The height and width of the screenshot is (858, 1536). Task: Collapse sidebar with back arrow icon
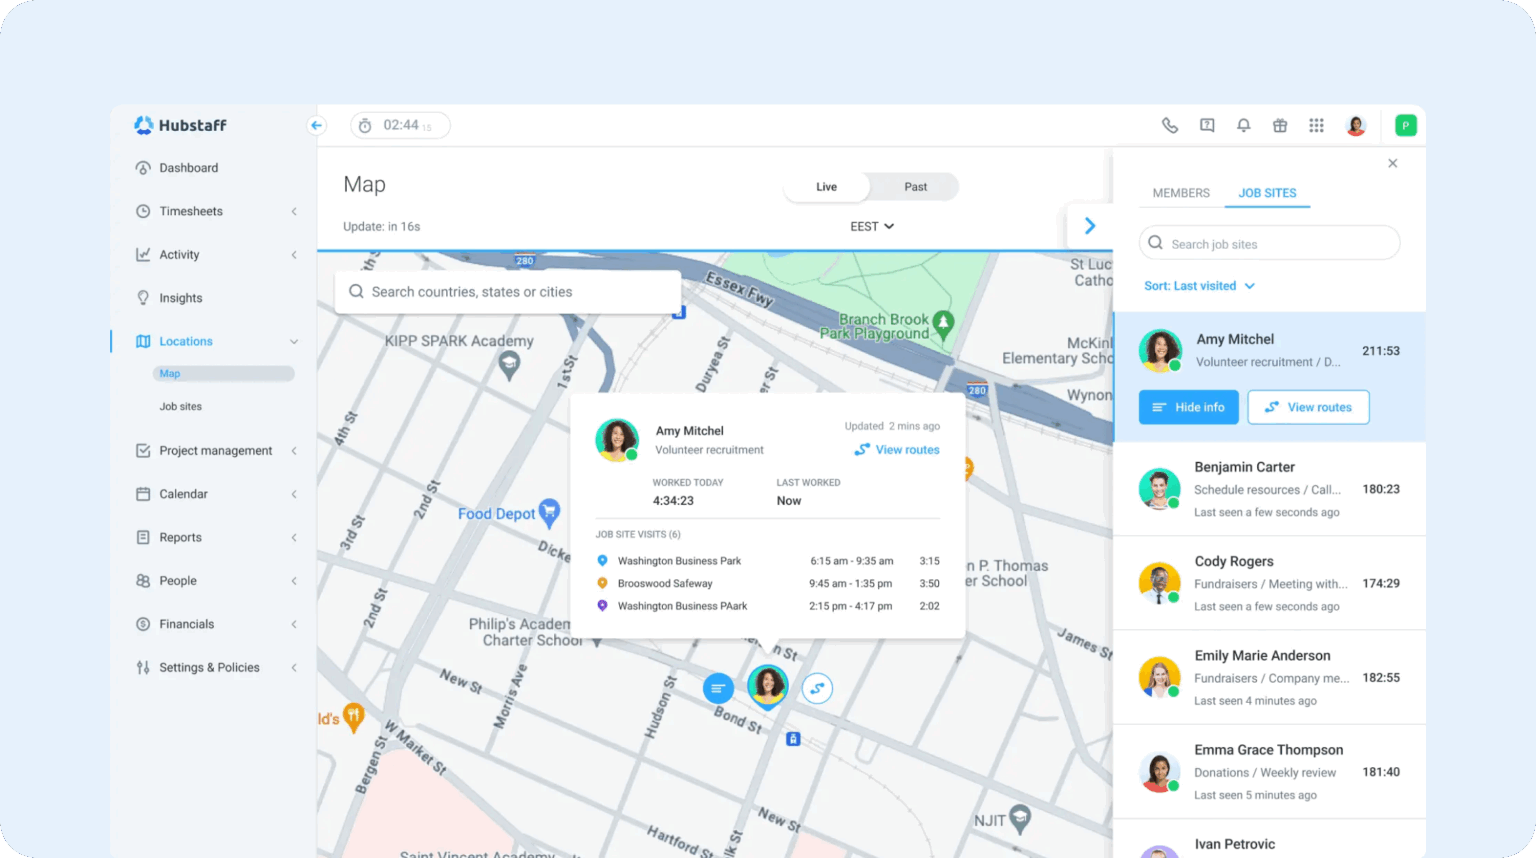point(316,125)
